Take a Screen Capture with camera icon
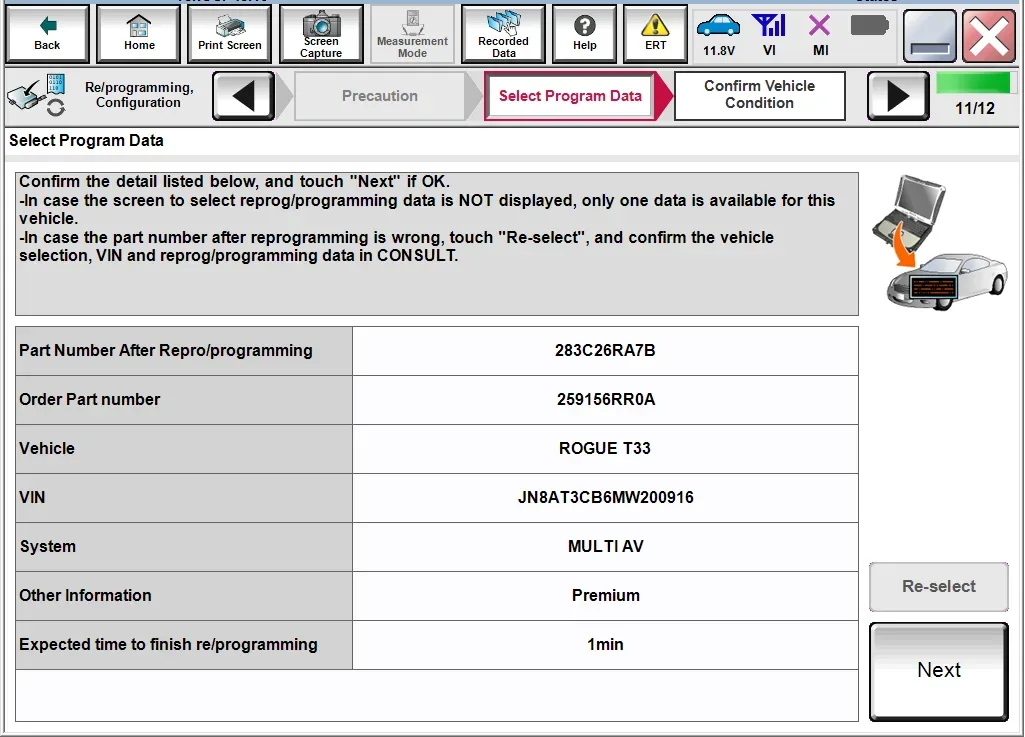Viewport: 1025px width, 737px height. click(321, 34)
